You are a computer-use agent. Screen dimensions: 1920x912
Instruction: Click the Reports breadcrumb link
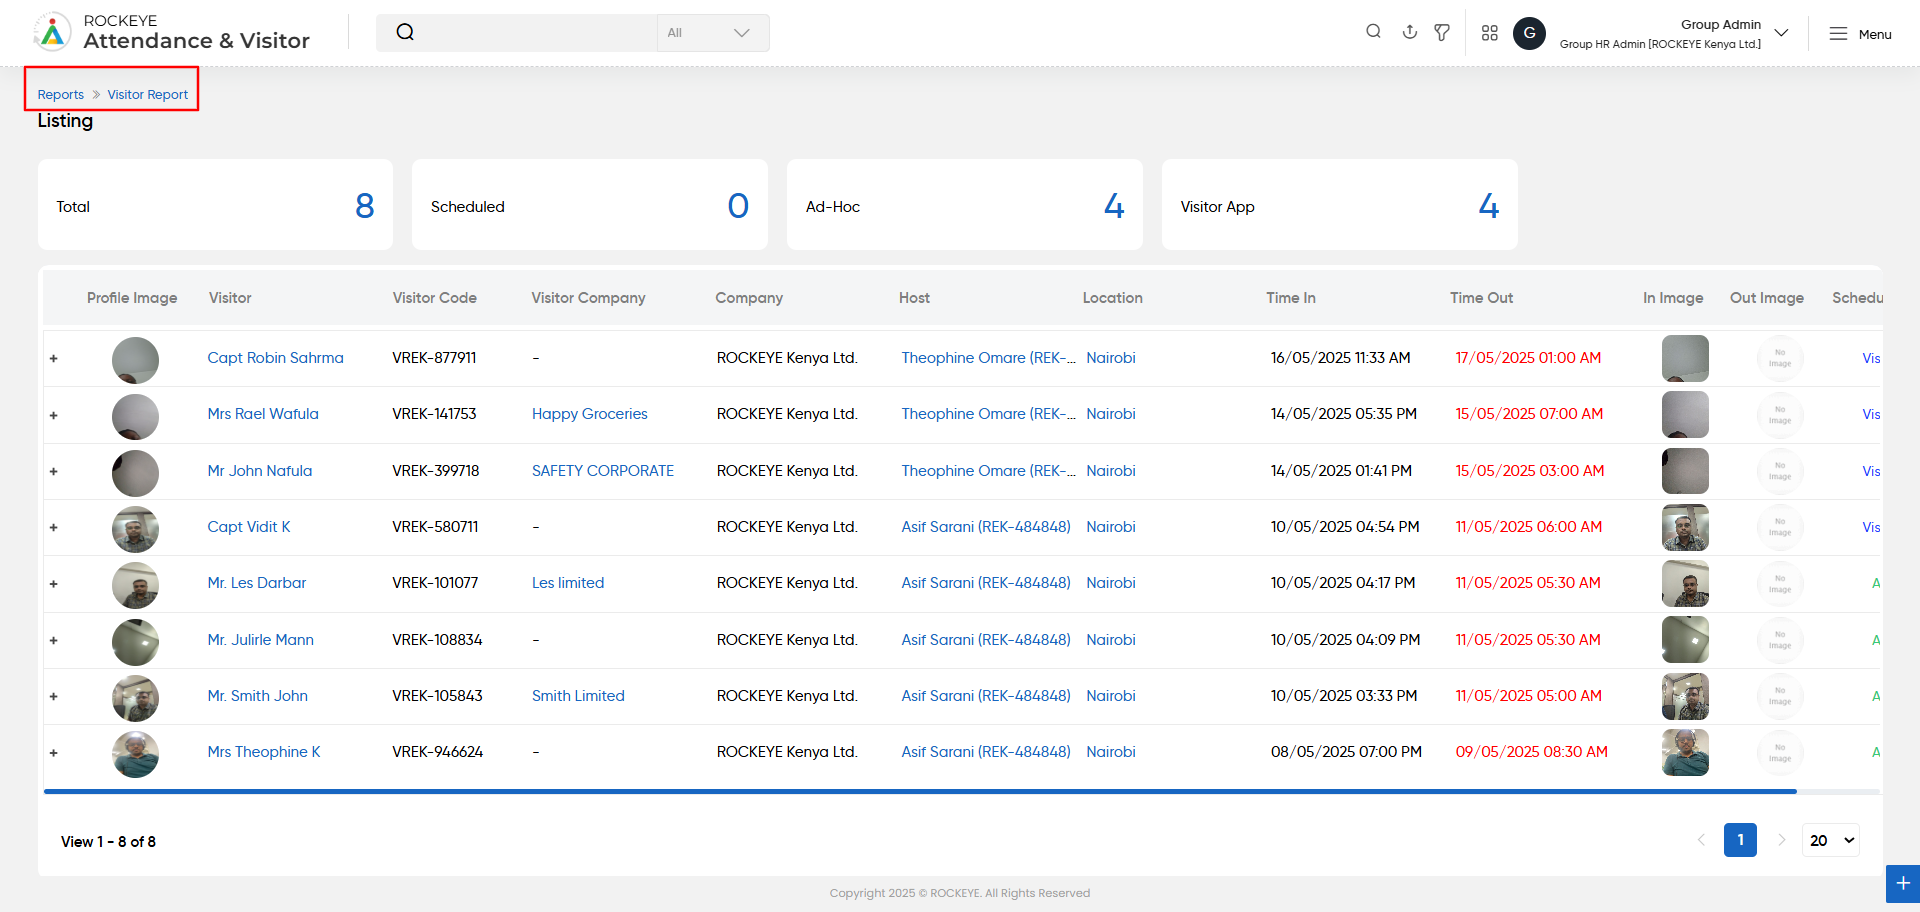[x=61, y=95]
